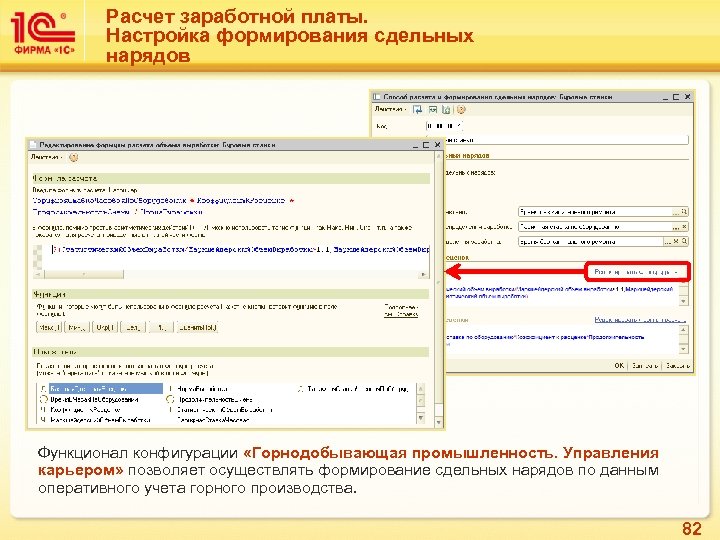720x540 pixels.
Task: Click the last, widest function button in the row
Action: point(197,327)
